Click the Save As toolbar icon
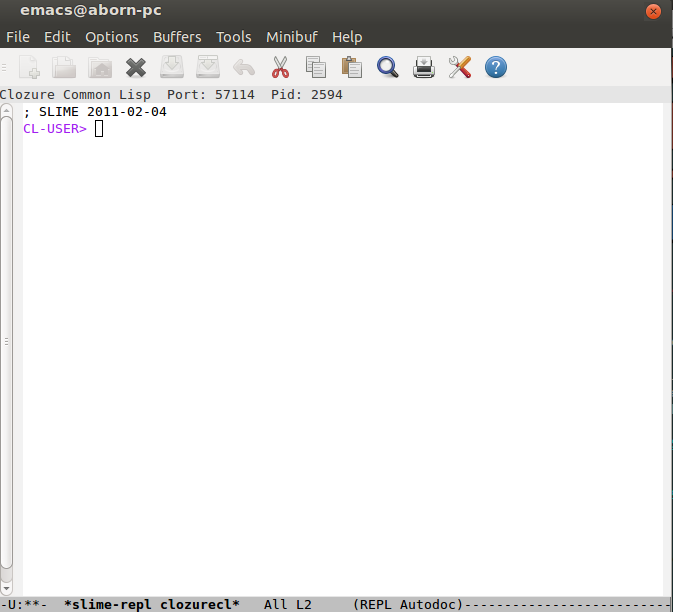 click(x=208, y=68)
